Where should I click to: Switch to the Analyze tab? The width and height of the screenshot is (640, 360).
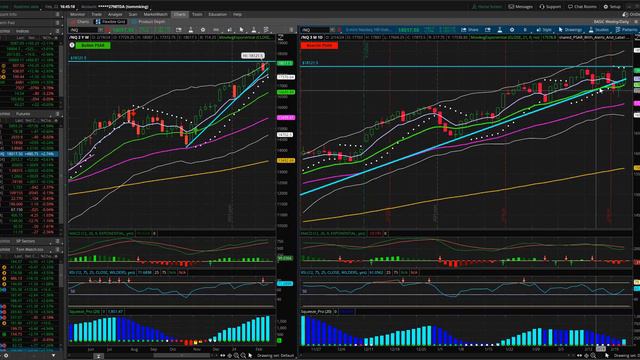click(x=115, y=14)
